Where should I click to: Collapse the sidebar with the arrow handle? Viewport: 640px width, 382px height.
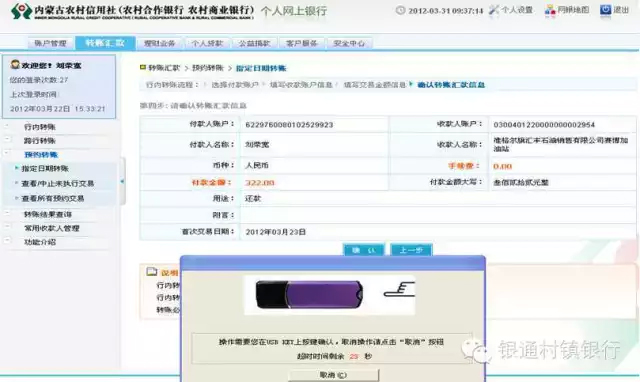(122, 181)
